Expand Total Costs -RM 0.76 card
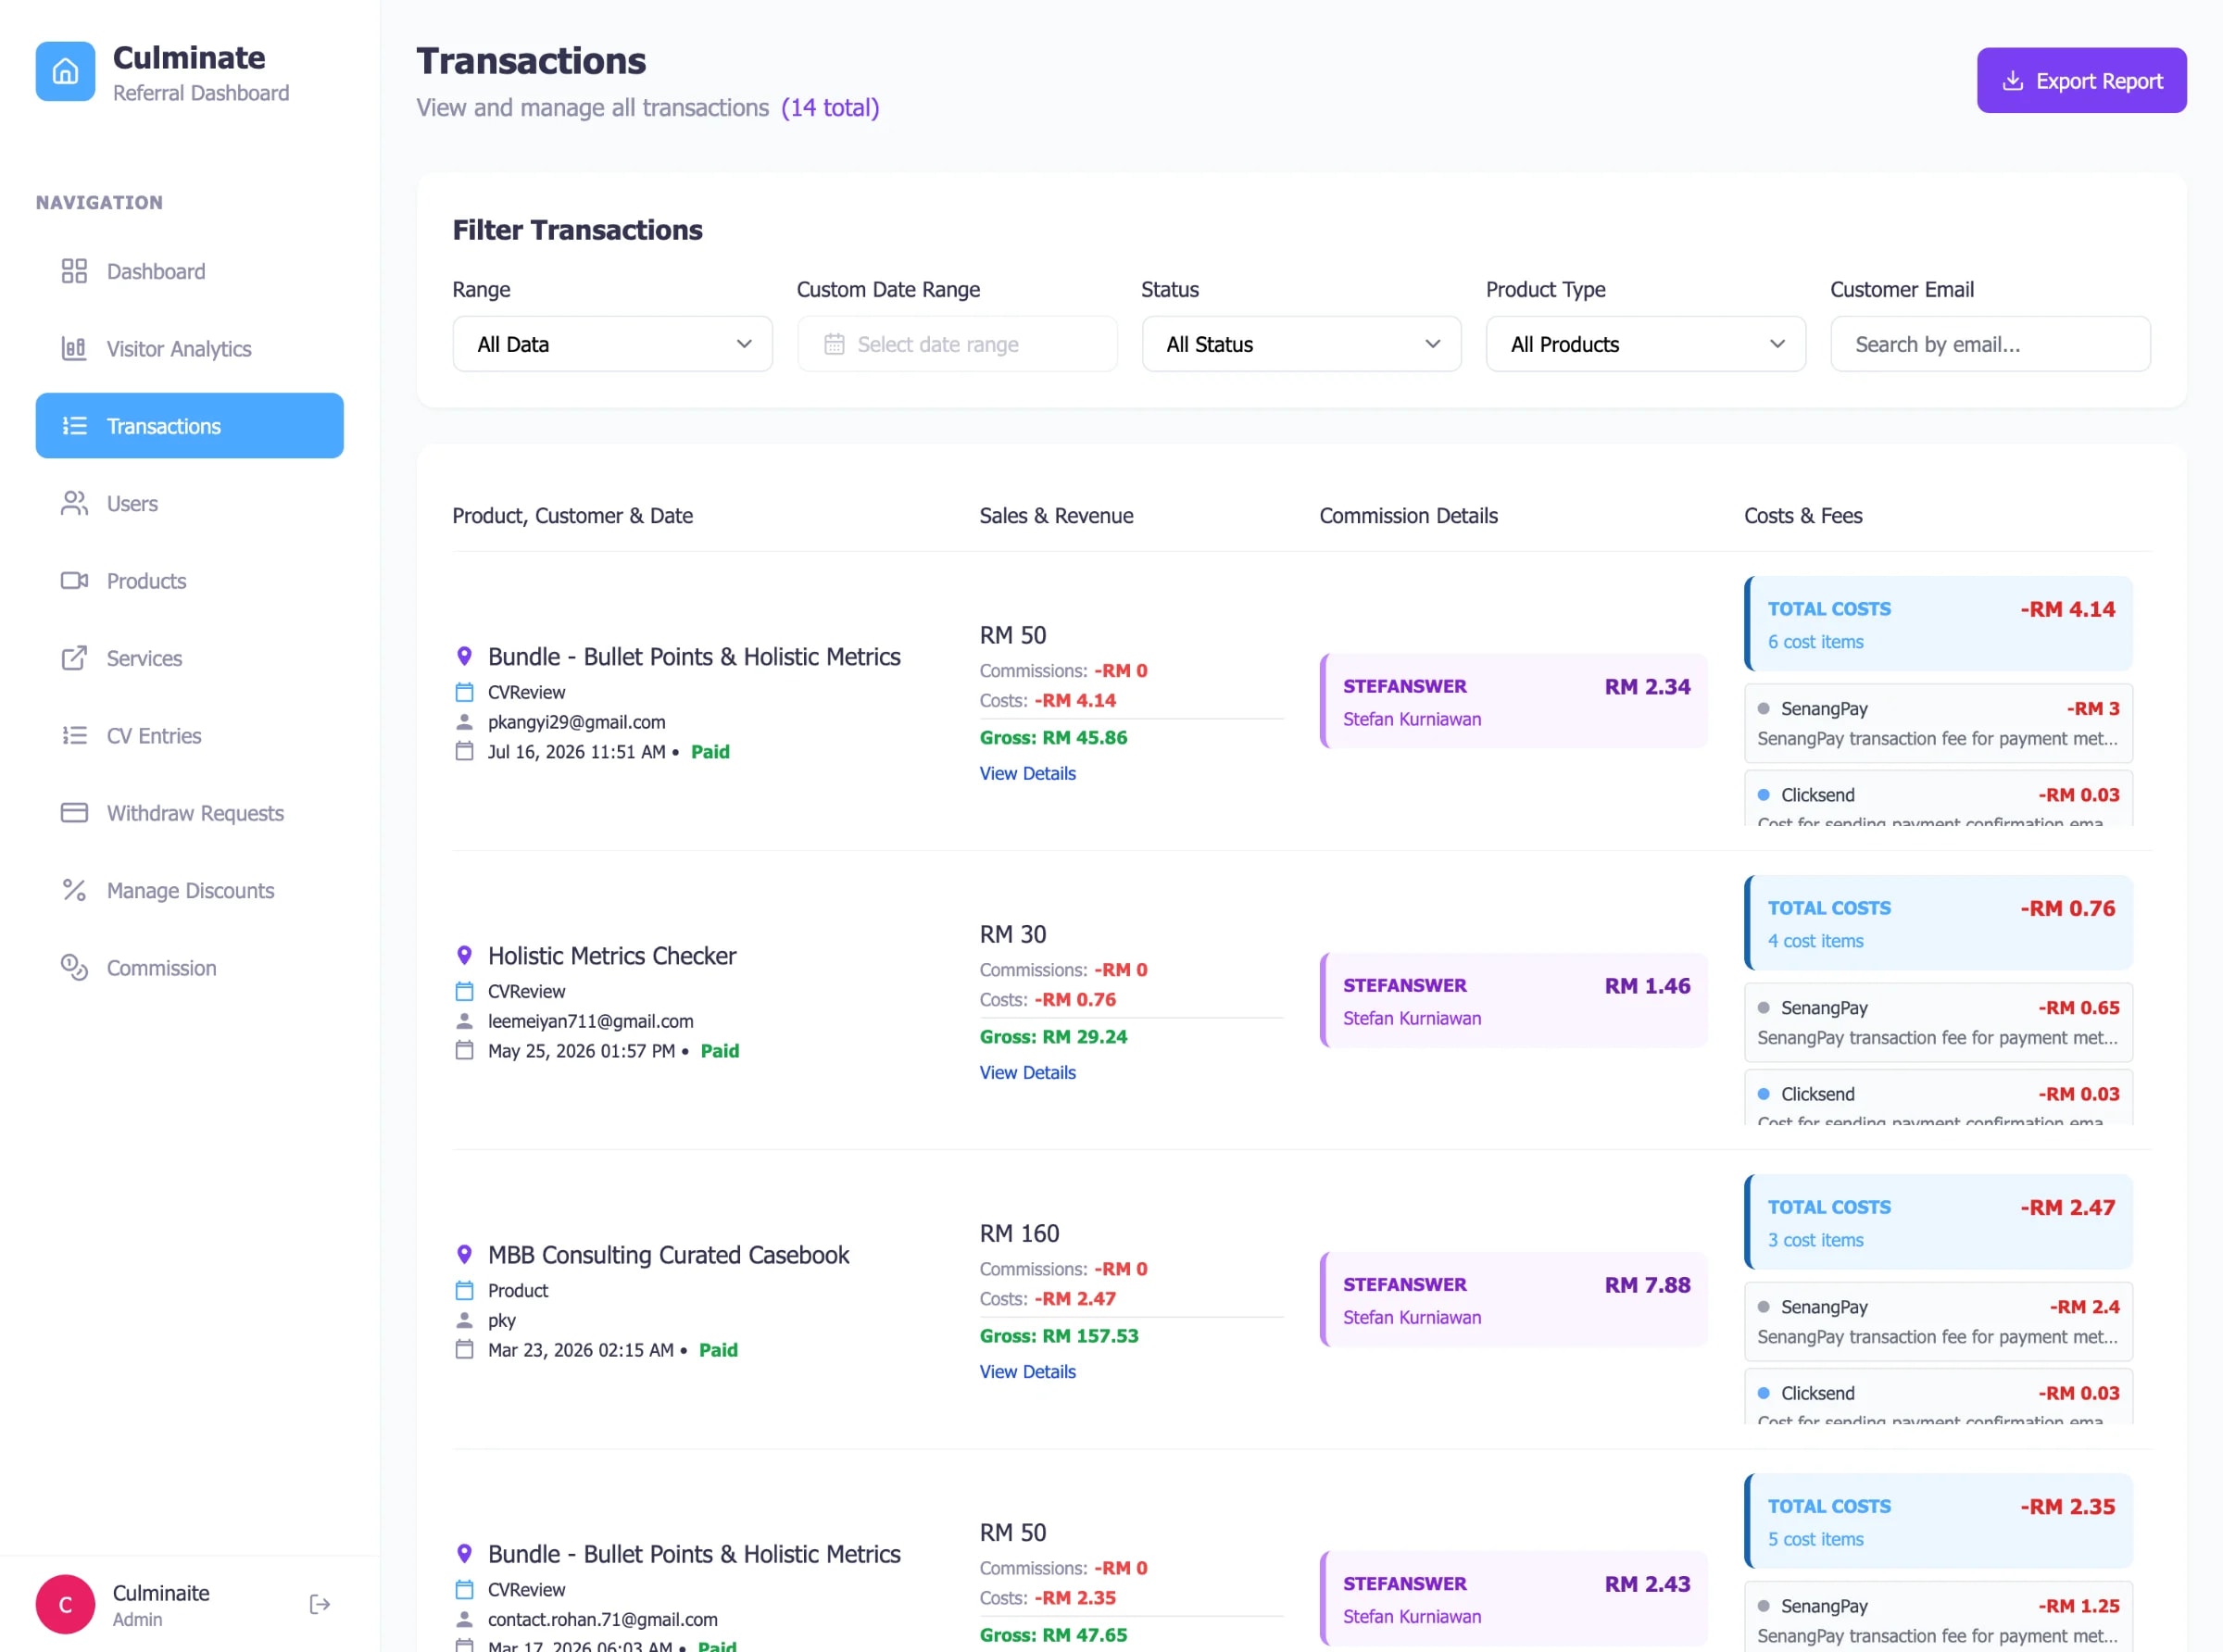2223x1652 pixels. click(1938, 923)
